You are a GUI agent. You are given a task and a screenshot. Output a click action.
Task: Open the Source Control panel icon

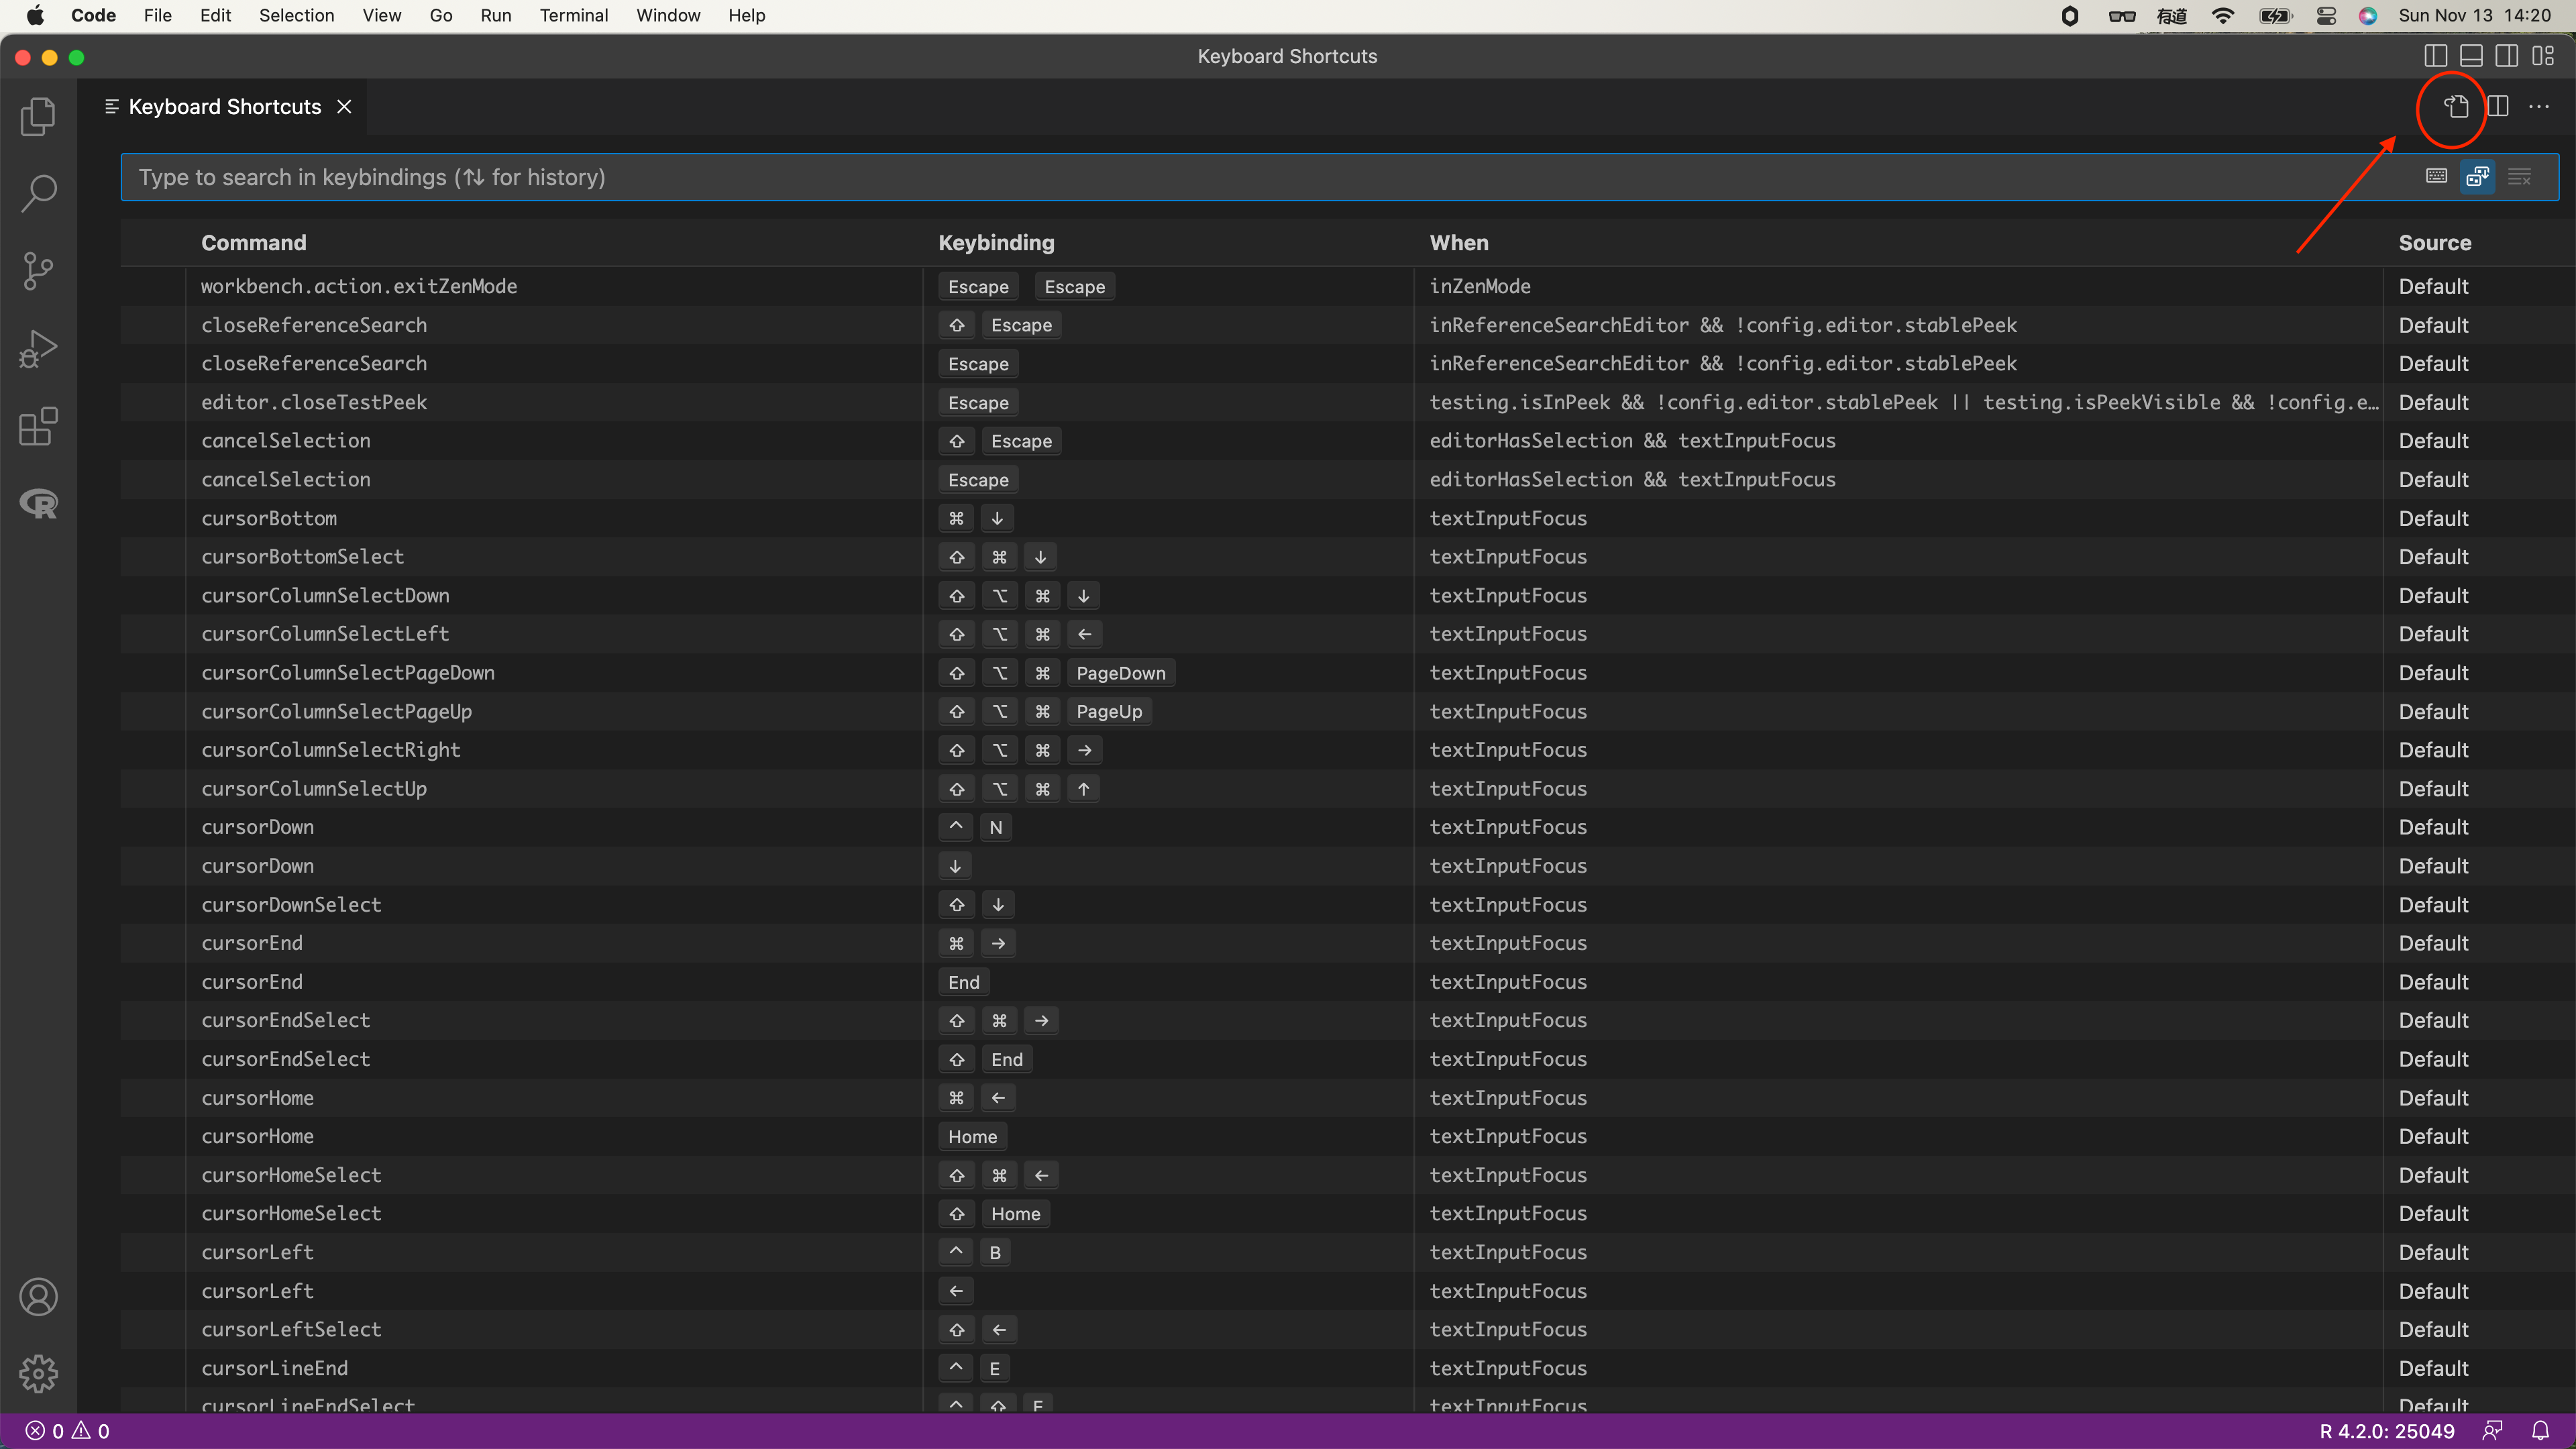[38, 271]
